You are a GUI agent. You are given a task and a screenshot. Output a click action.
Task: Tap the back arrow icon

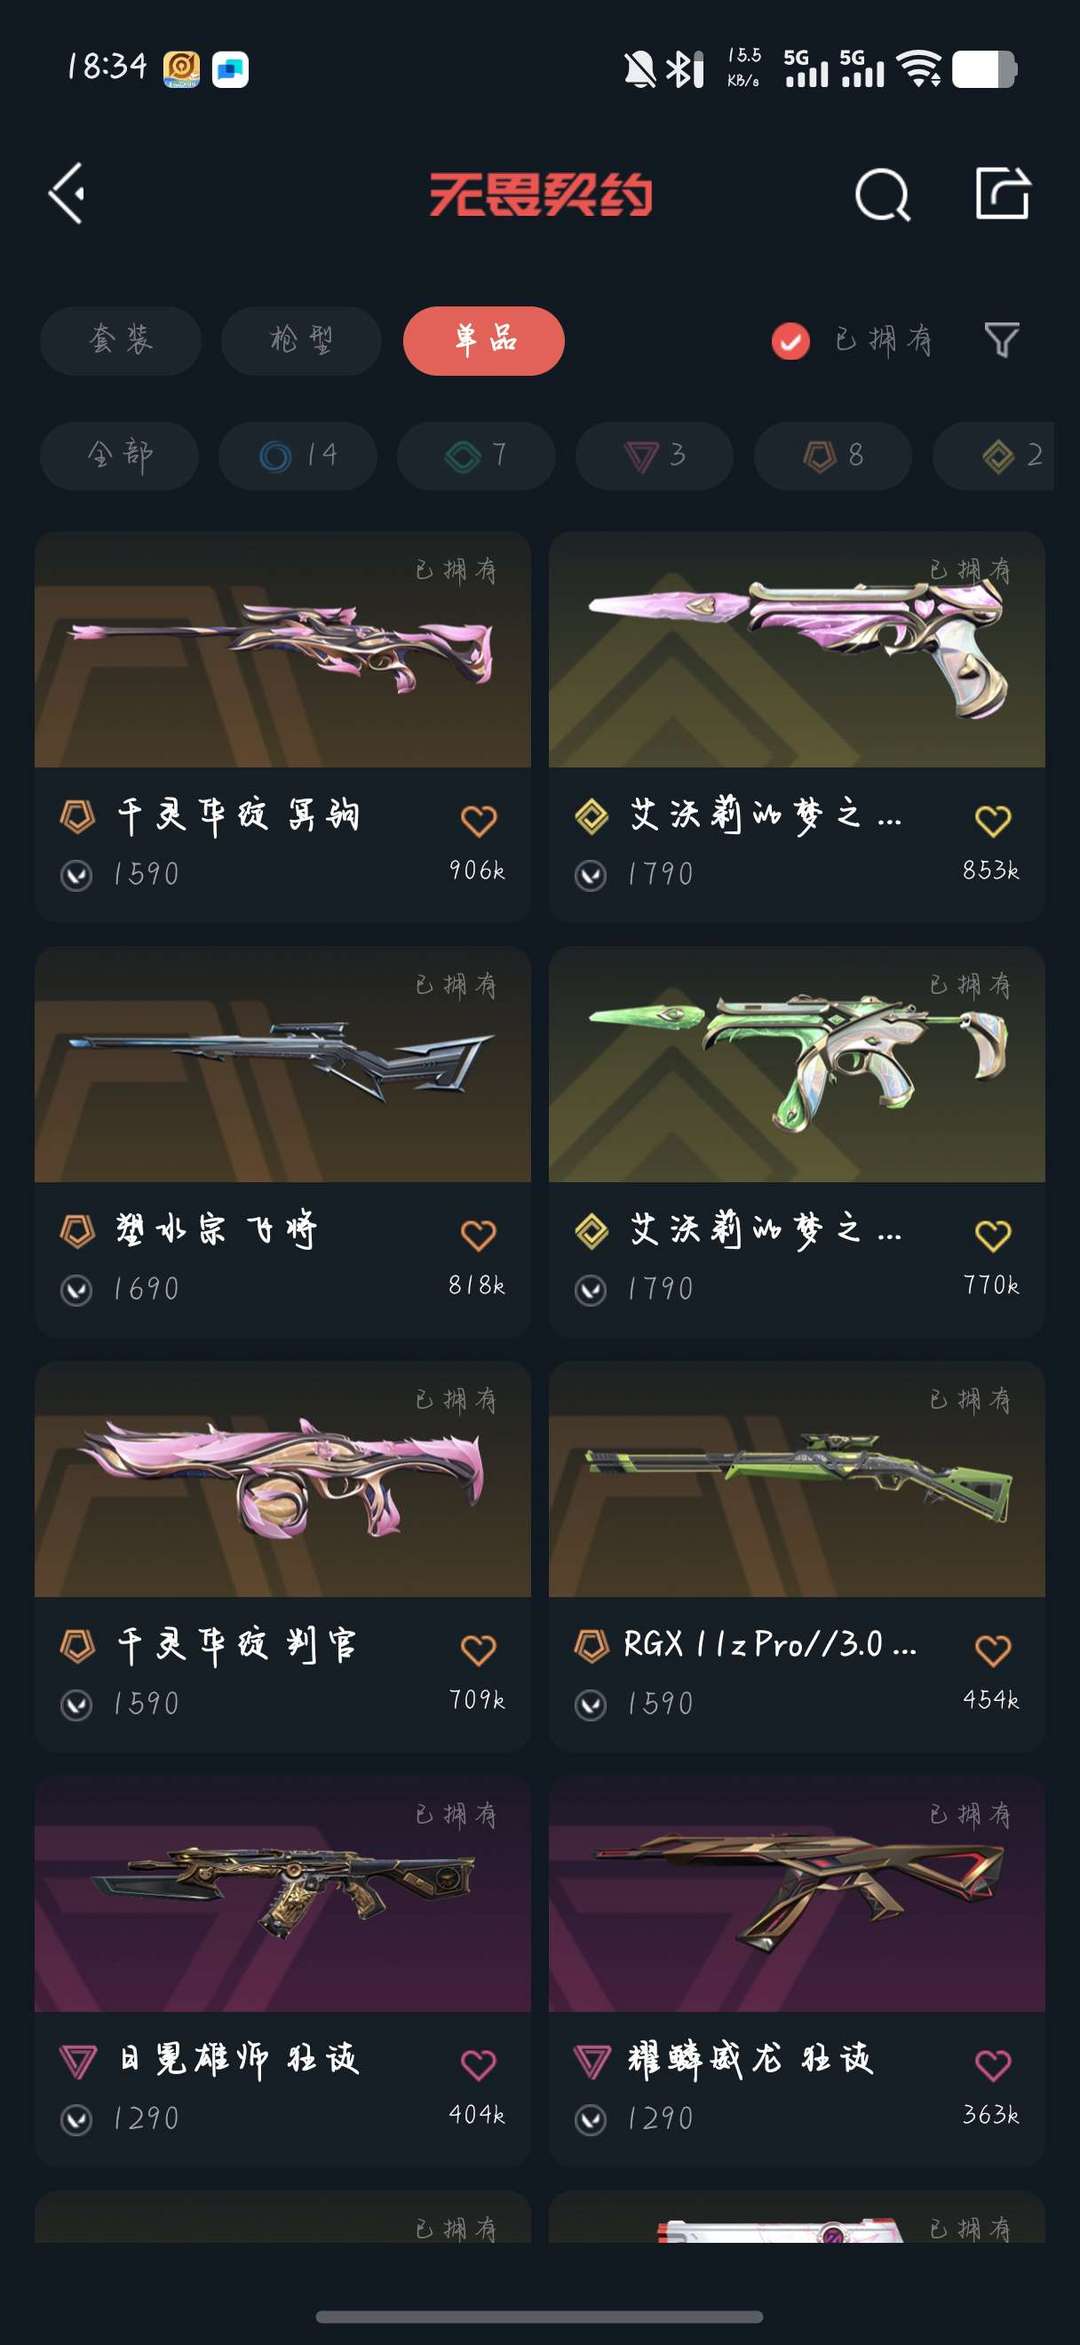(67, 194)
